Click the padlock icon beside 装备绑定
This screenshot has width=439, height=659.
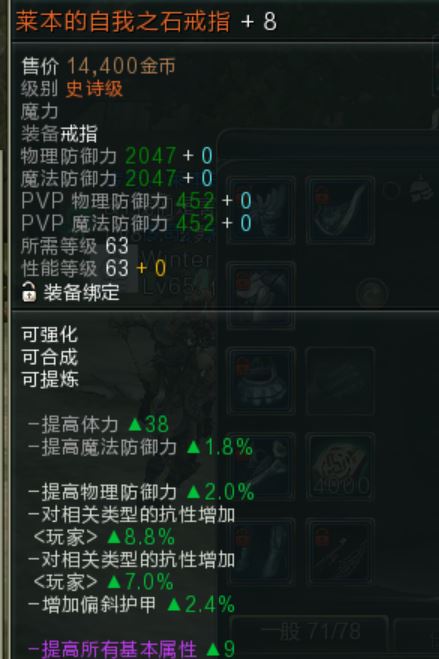tap(29, 292)
